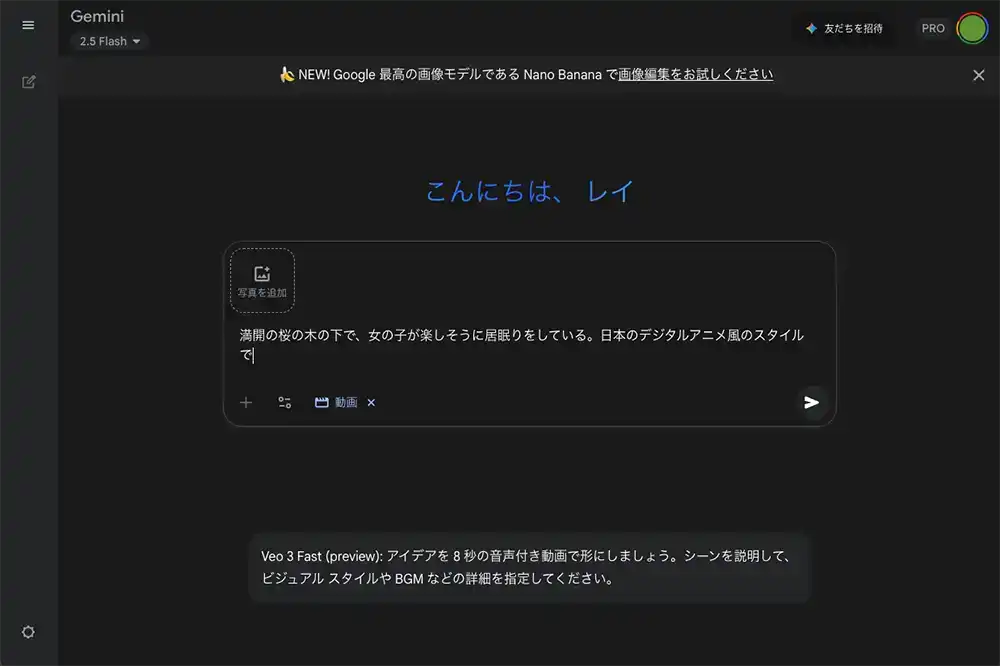Click the 写真を追加 add photo box

click(262, 280)
